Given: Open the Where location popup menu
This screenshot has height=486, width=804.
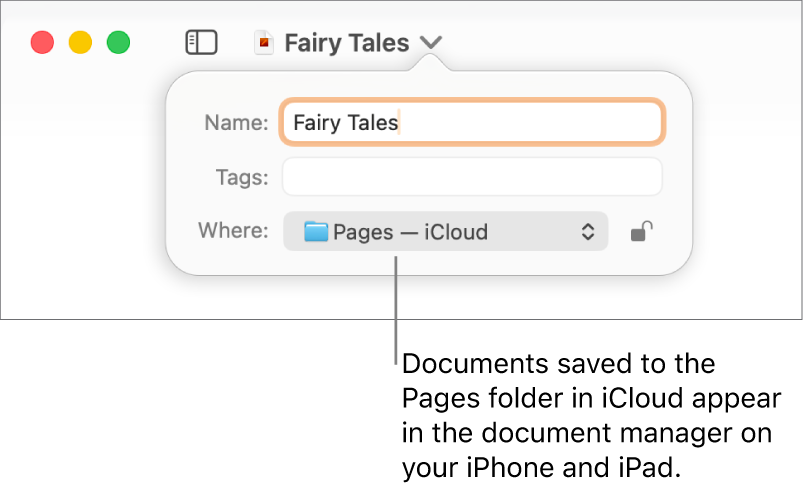Looking at the screenshot, I should click(446, 231).
